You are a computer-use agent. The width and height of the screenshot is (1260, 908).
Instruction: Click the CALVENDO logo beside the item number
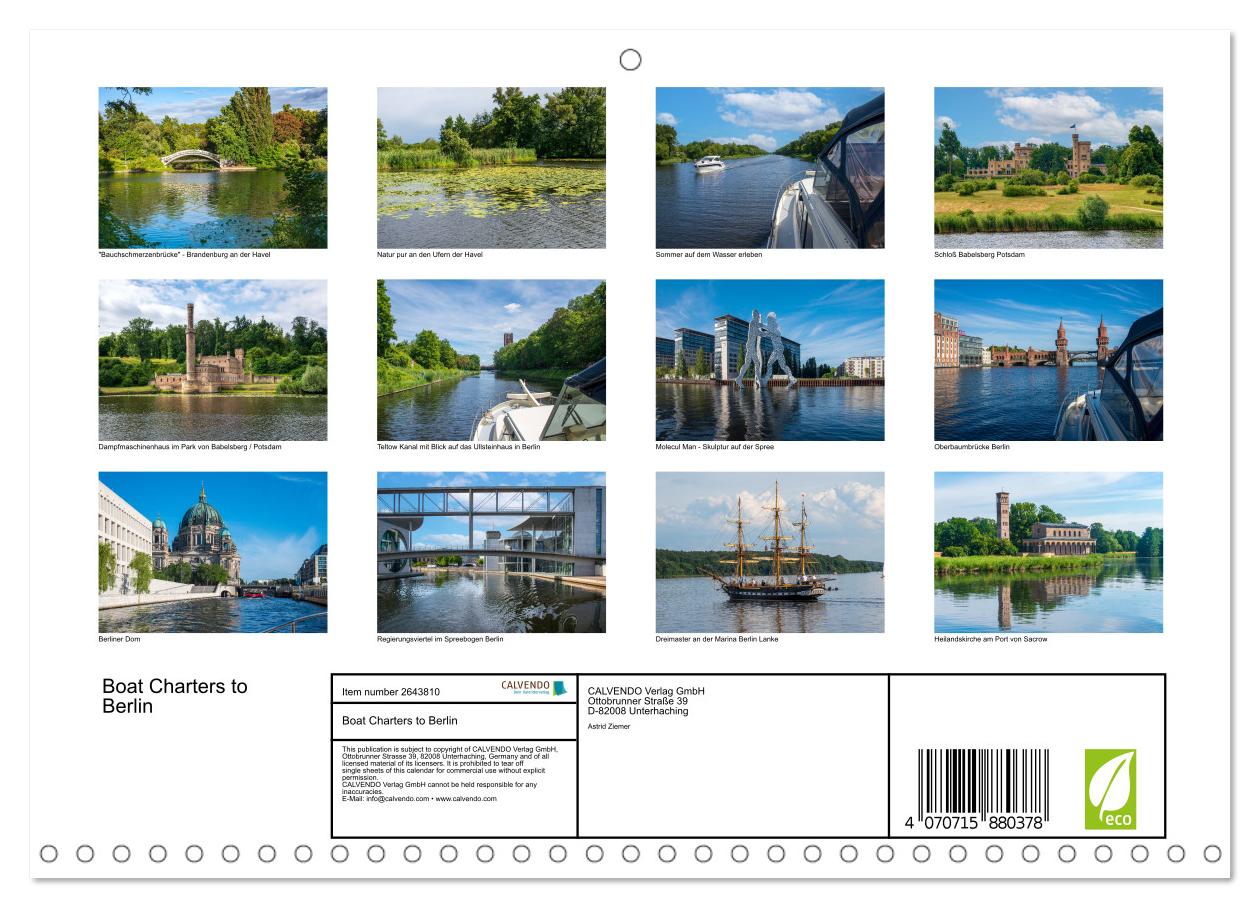(x=534, y=688)
